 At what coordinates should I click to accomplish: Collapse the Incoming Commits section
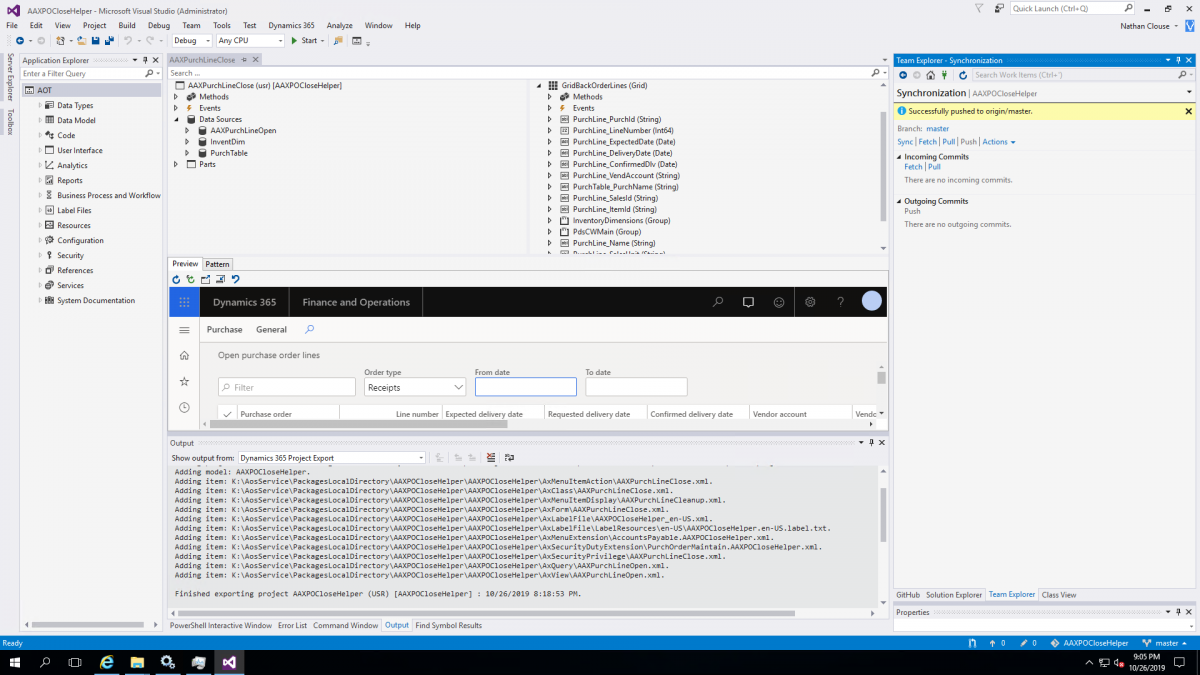click(899, 157)
